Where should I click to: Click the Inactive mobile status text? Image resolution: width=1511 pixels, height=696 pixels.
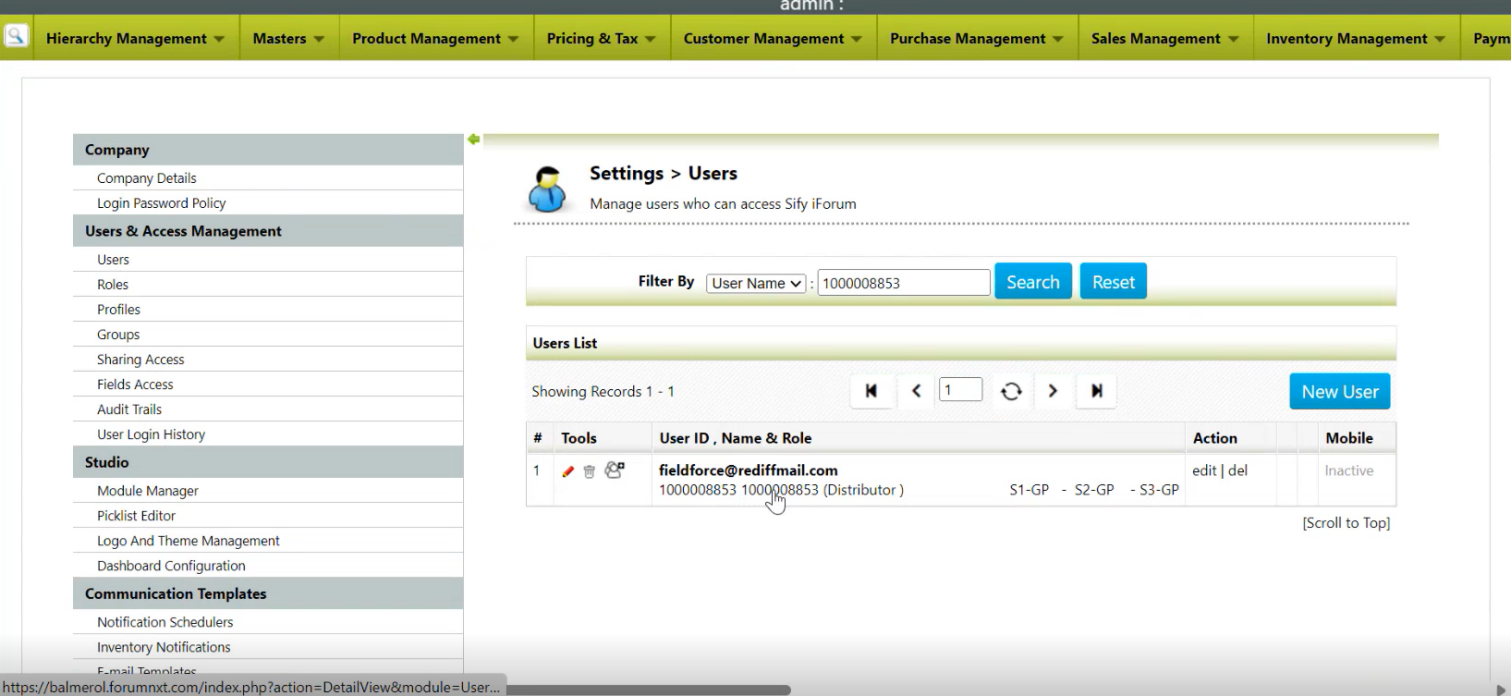[1349, 470]
